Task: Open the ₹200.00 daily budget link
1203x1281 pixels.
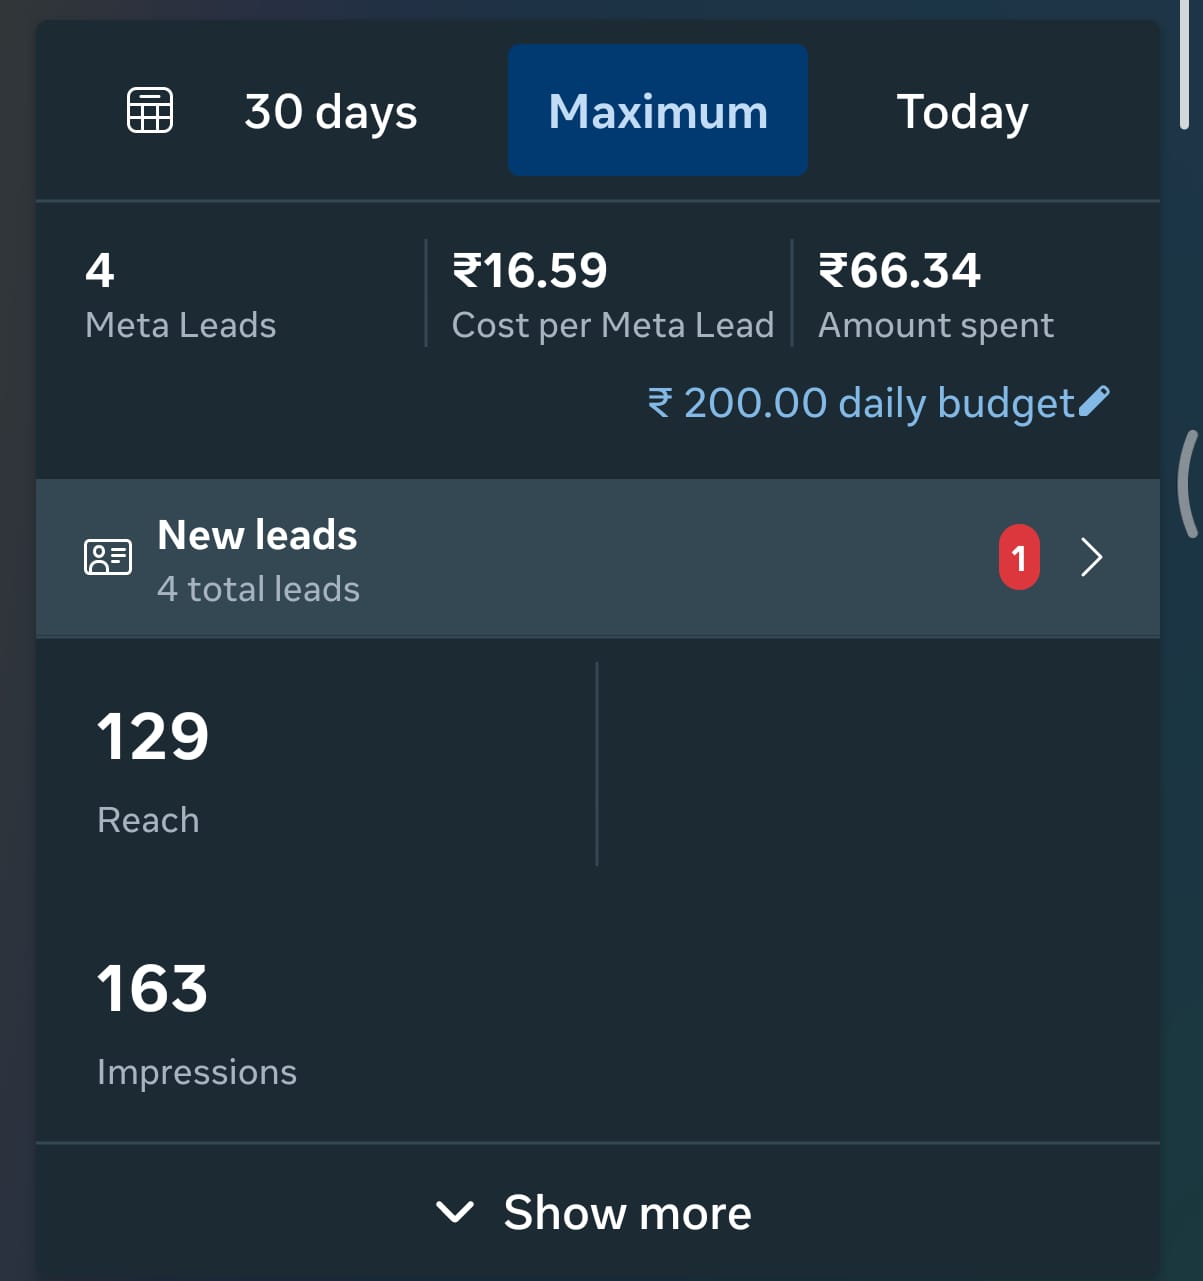Action: pyautogui.click(x=860, y=403)
